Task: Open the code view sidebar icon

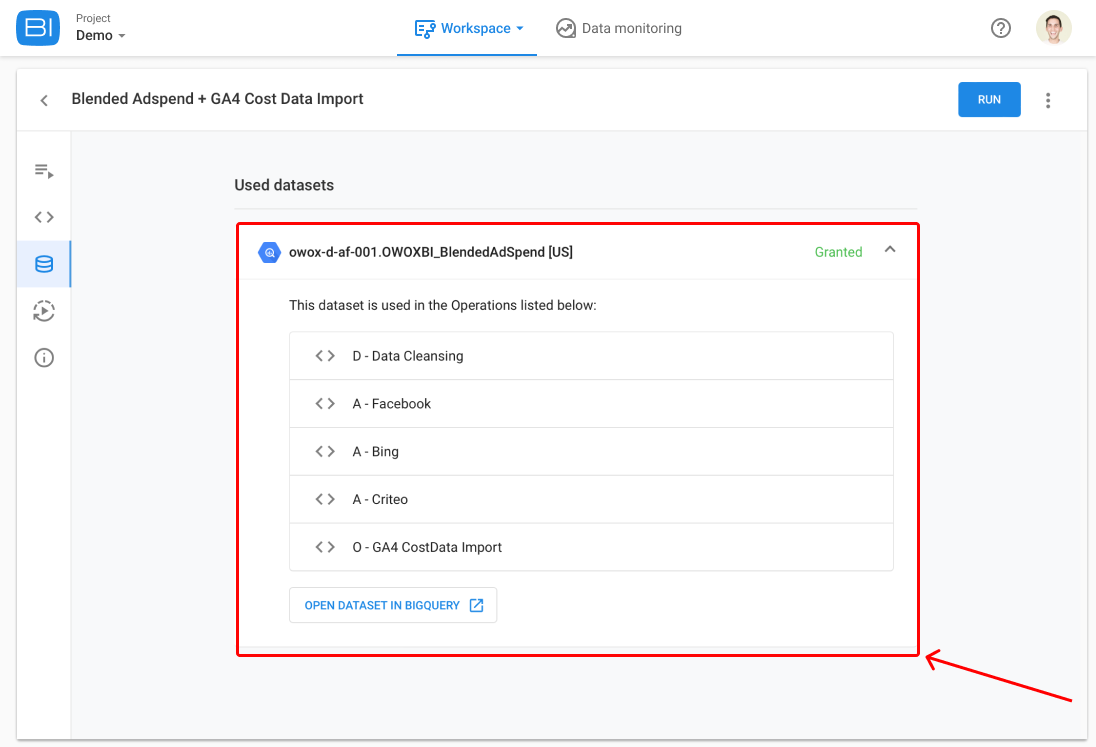Action: pyautogui.click(x=44, y=217)
